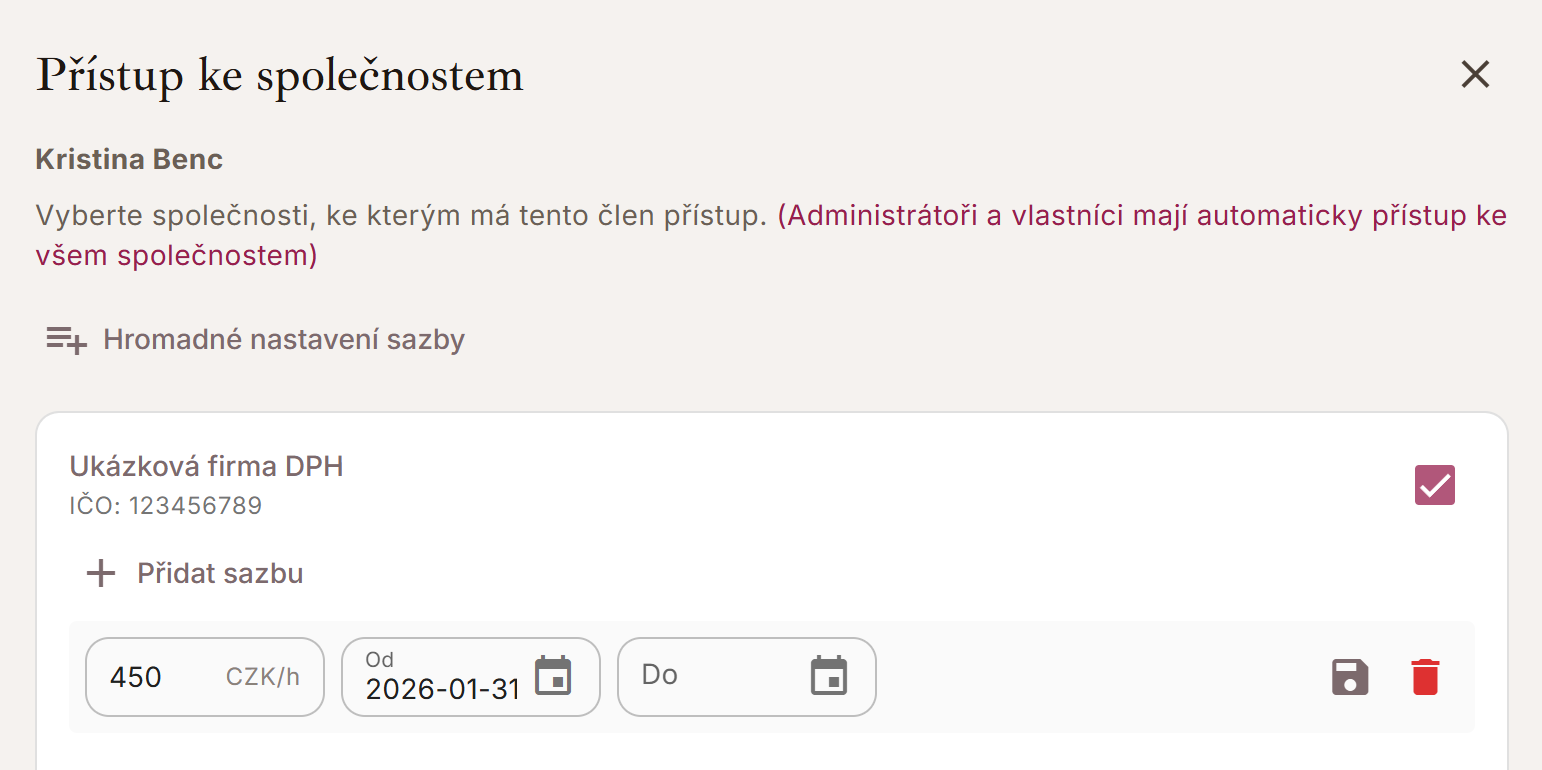Close the Přístup ke společnostem dialog
The image size is (1542, 770).
coord(1475,75)
